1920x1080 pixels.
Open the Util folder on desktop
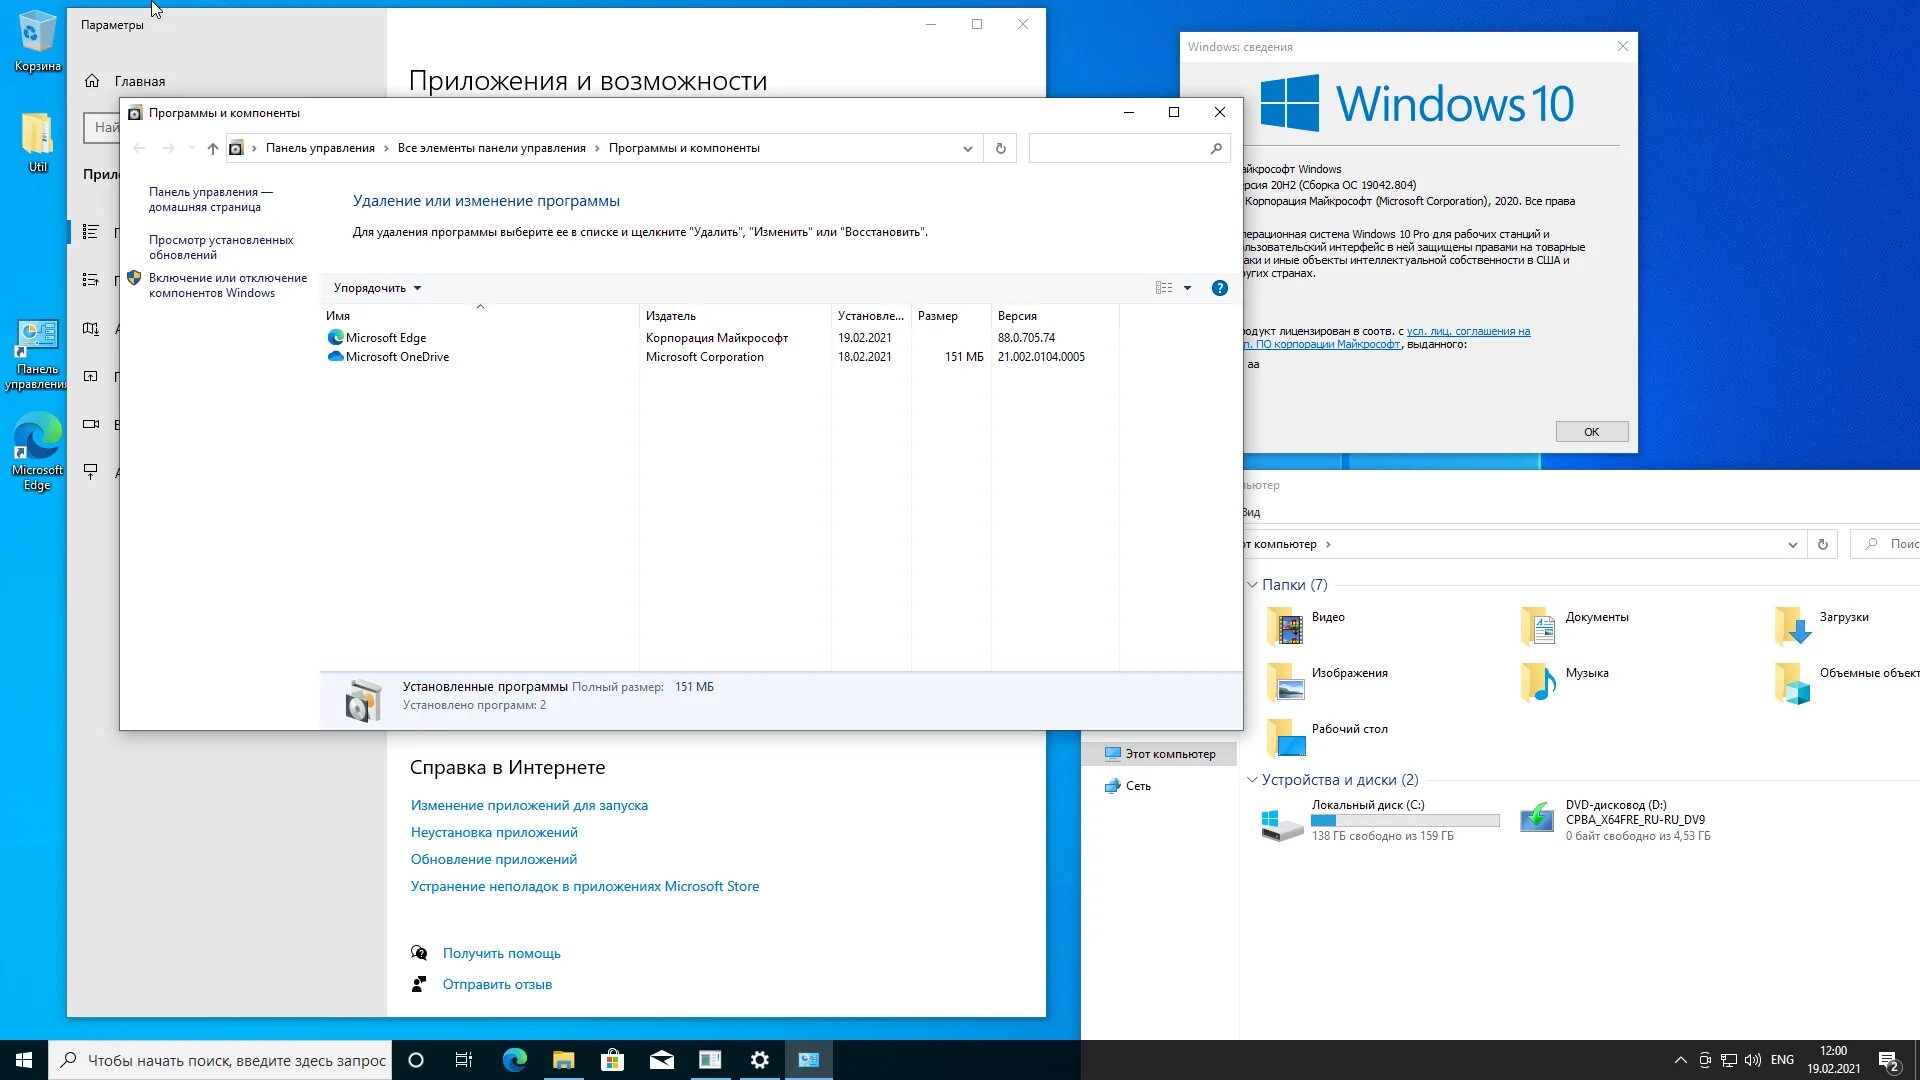[37, 142]
